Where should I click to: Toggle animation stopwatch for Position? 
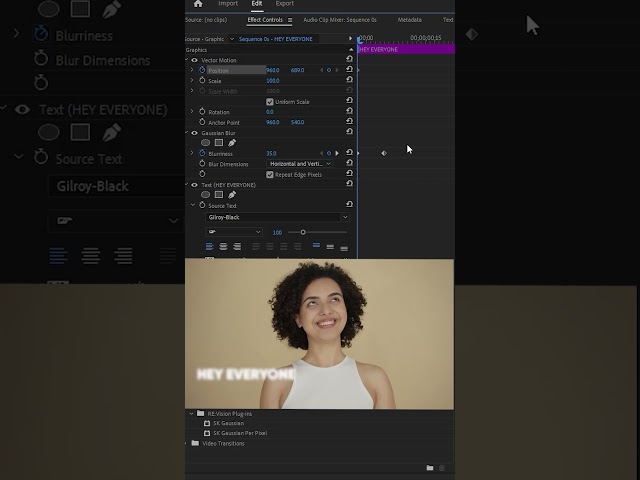[x=202, y=70]
